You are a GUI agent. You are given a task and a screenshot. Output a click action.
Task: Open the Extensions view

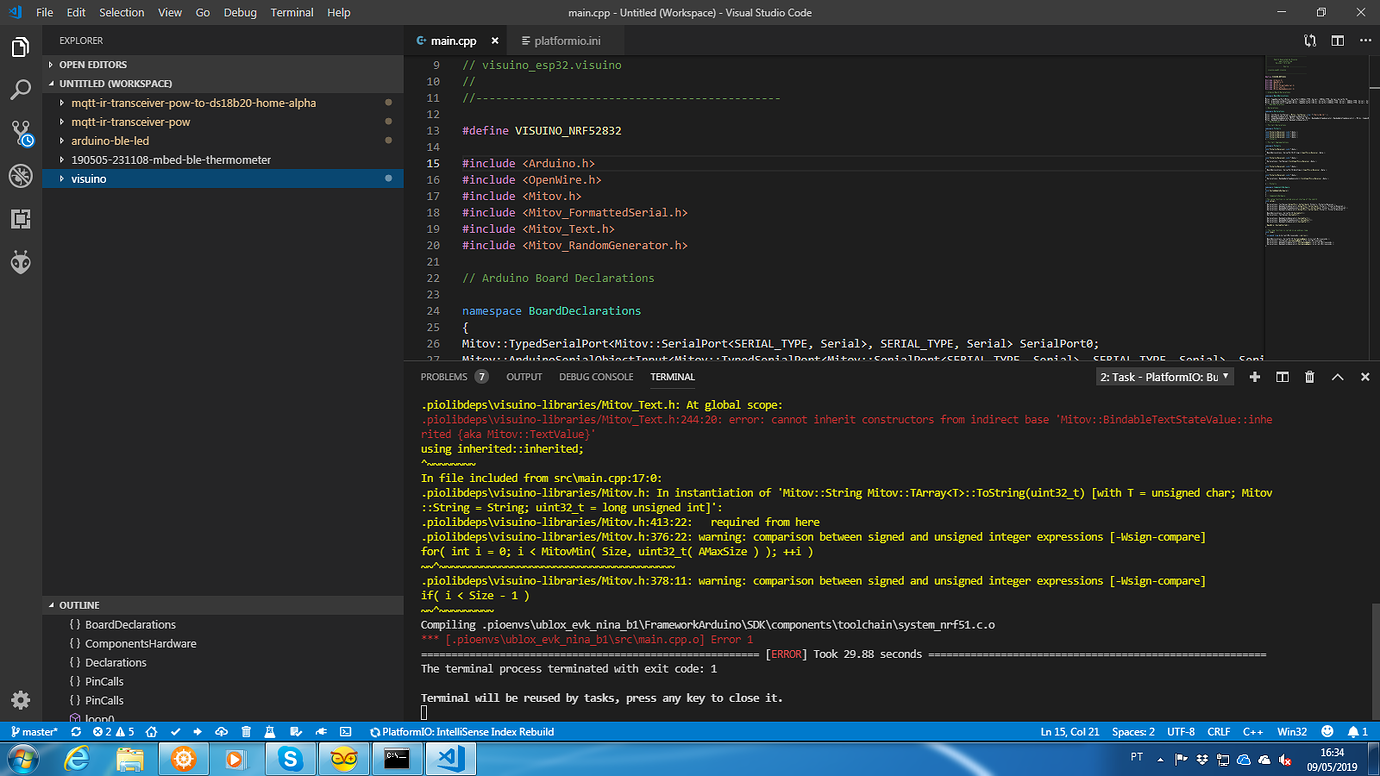point(20,219)
